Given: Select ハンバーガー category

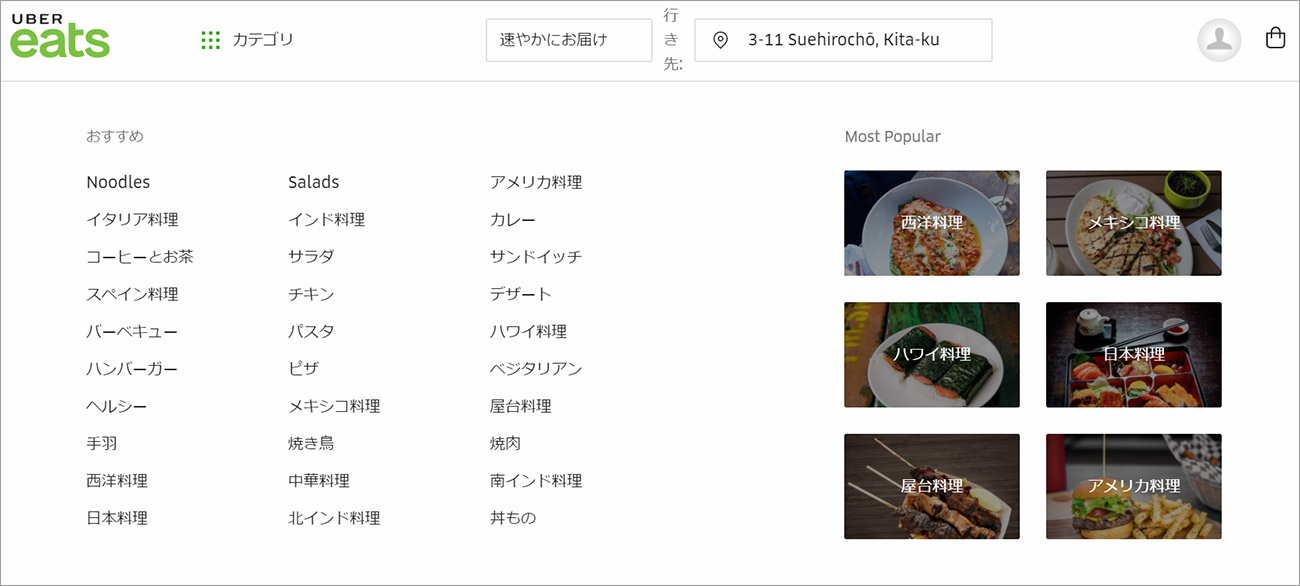Looking at the screenshot, I should coord(132,369).
